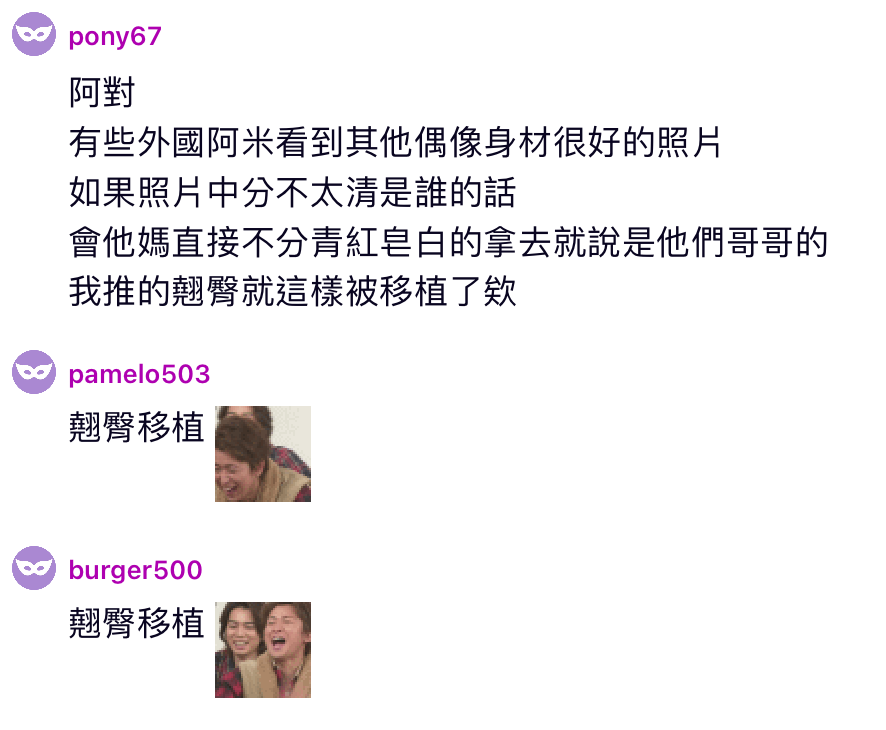Open the pamelo503 username link
Image resolution: width=886 pixels, height=730 pixels.
[x=139, y=374]
